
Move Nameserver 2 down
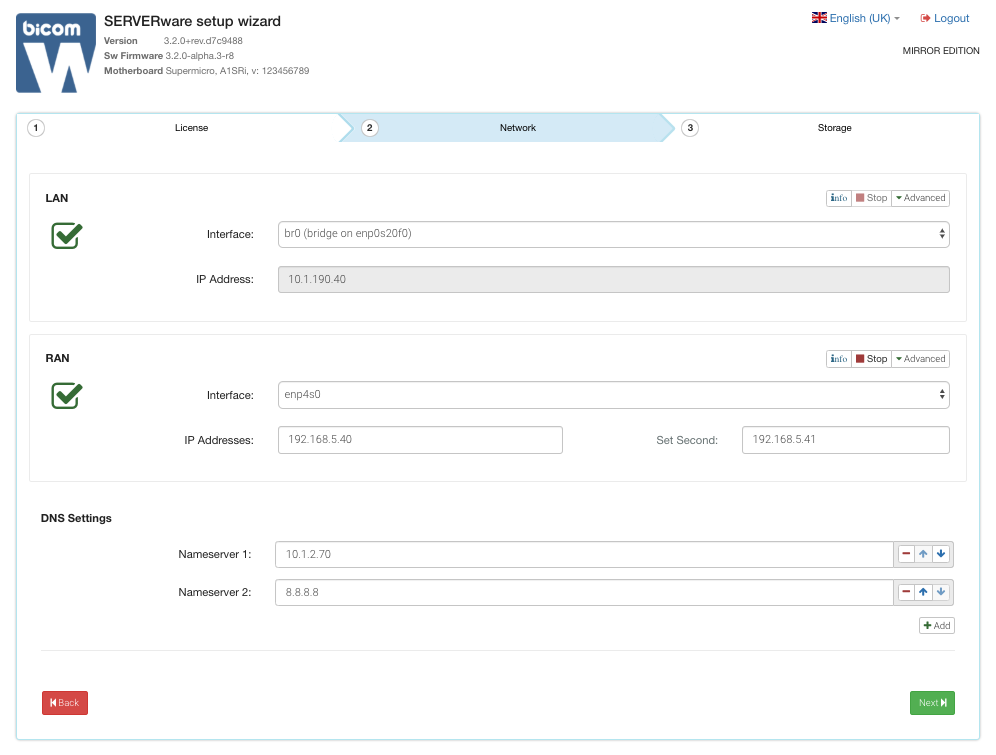tap(941, 592)
